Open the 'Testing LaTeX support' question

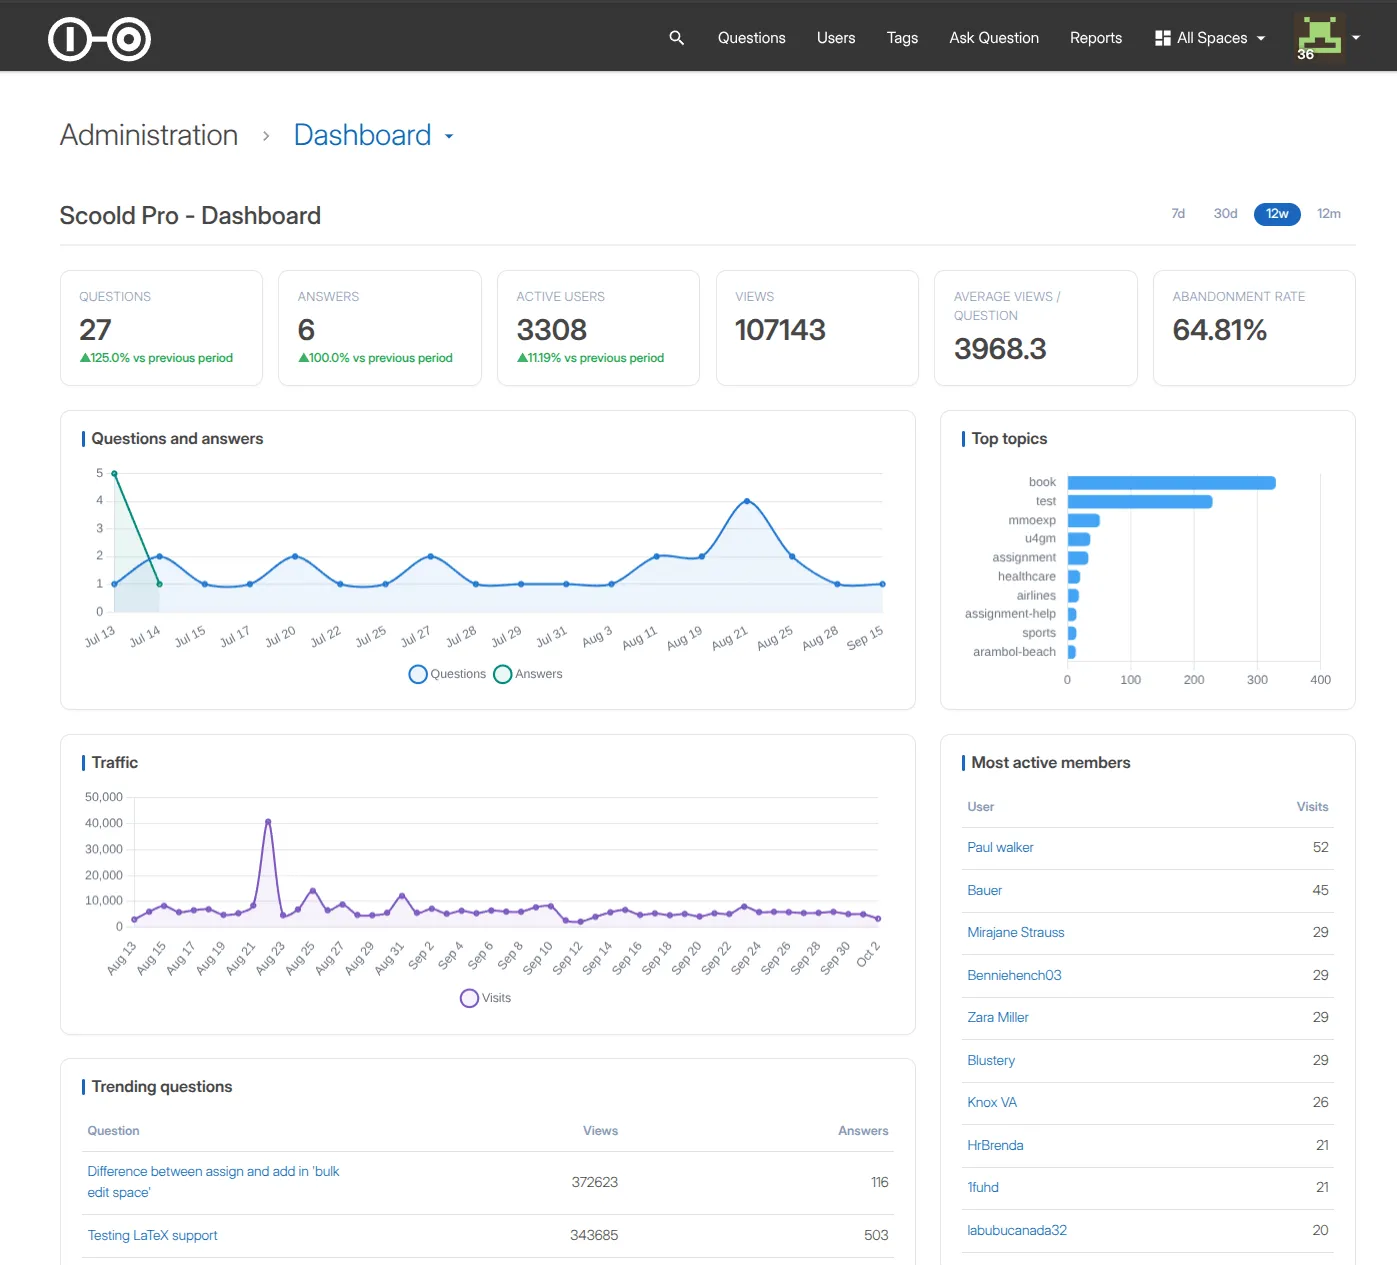(152, 1236)
